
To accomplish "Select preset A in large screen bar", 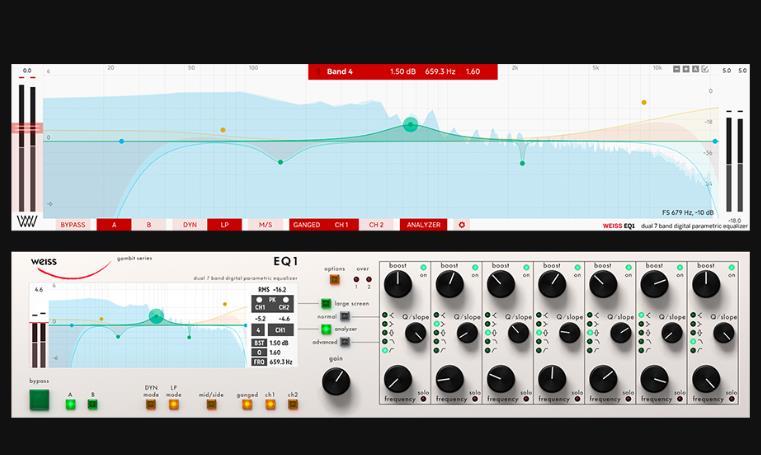I will point(114,225).
